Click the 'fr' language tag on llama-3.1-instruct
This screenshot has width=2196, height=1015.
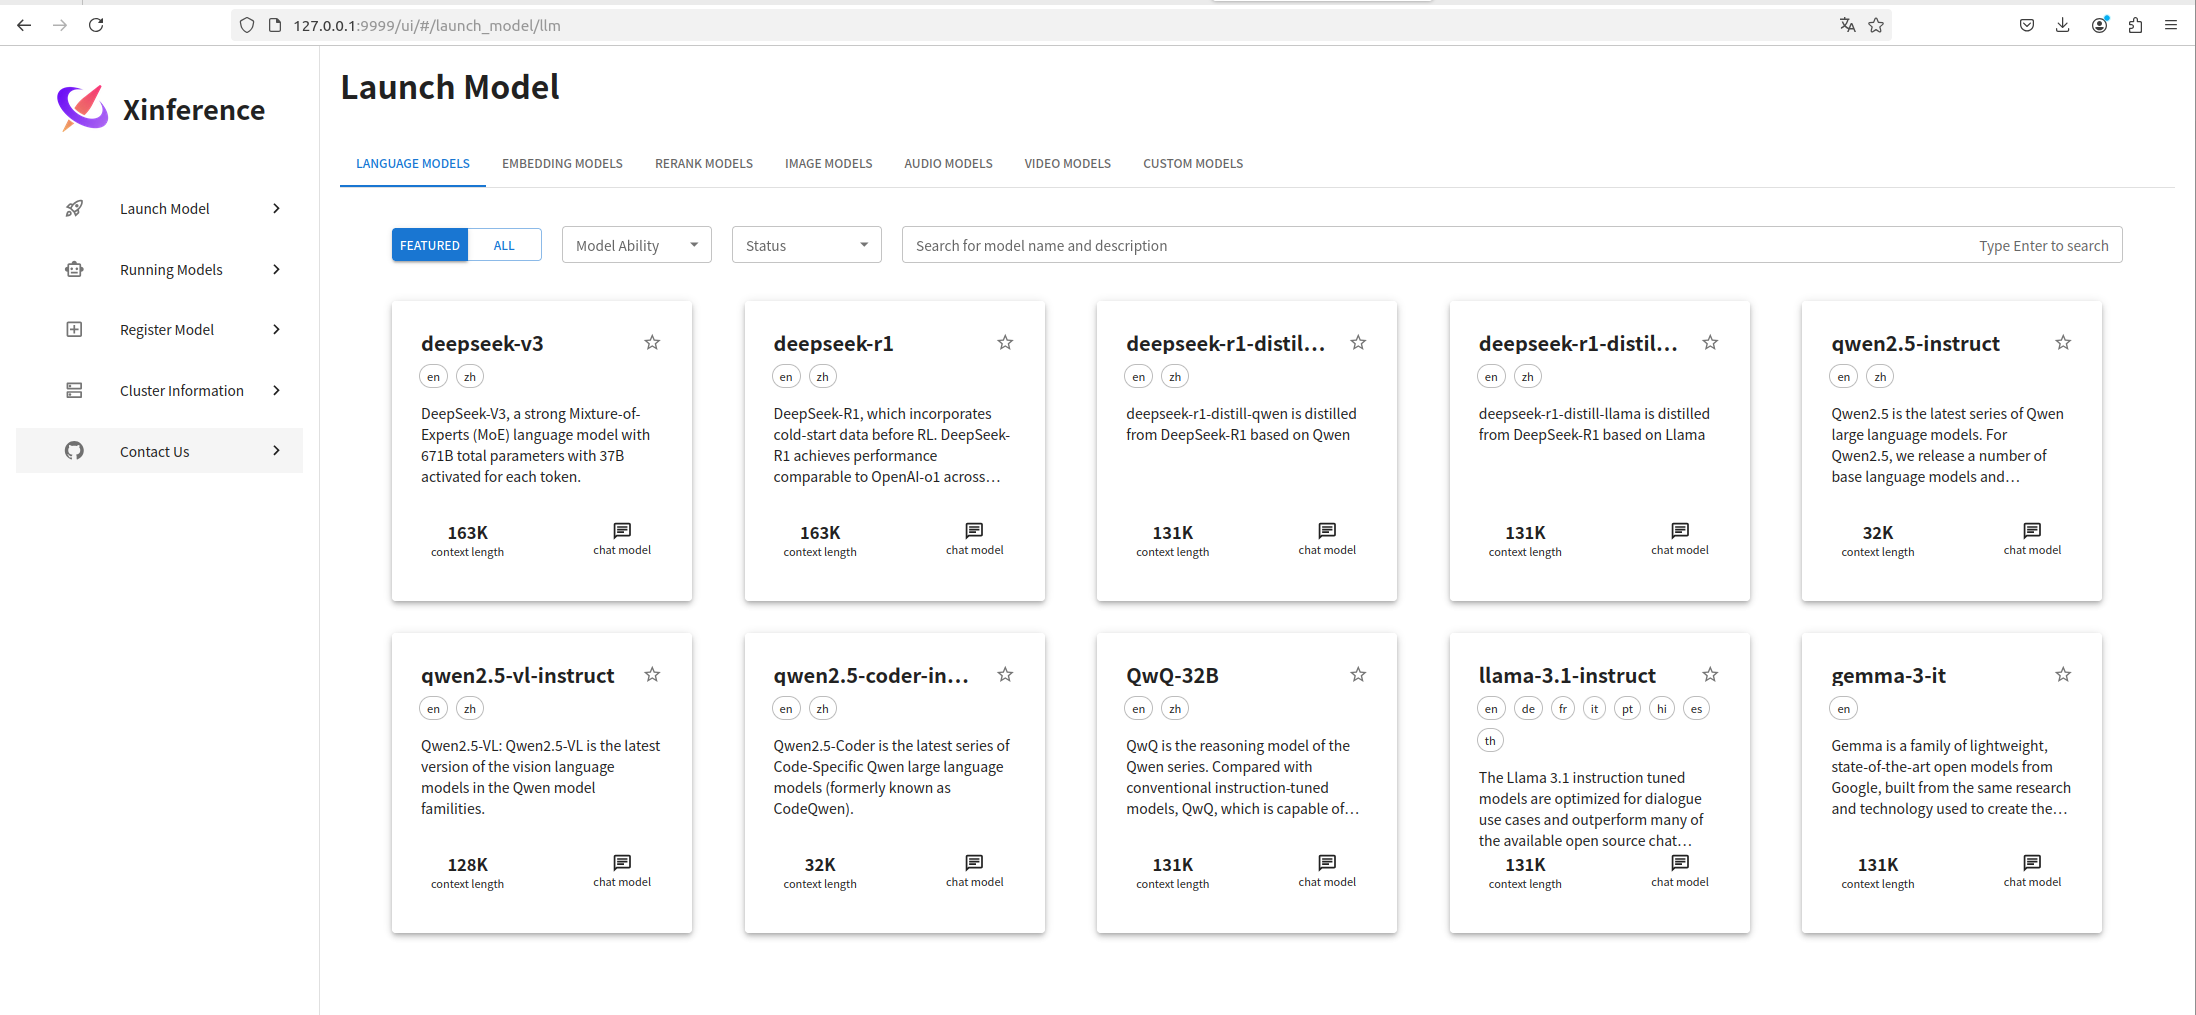tap(1563, 708)
